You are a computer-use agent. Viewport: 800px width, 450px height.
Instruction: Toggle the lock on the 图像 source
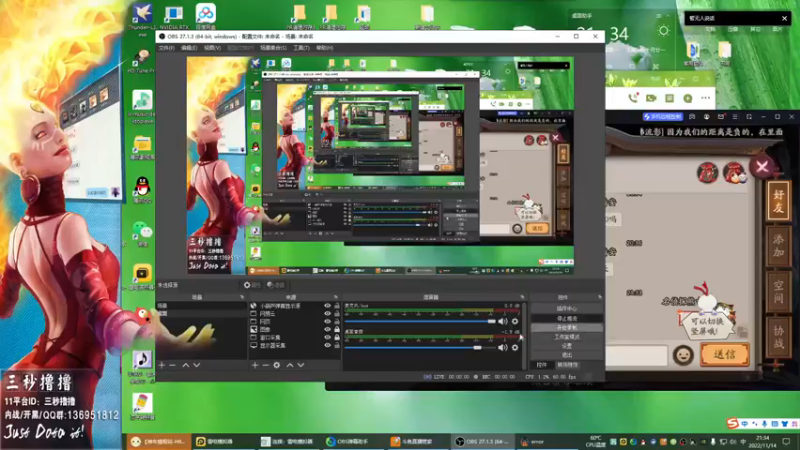point(337,330)
